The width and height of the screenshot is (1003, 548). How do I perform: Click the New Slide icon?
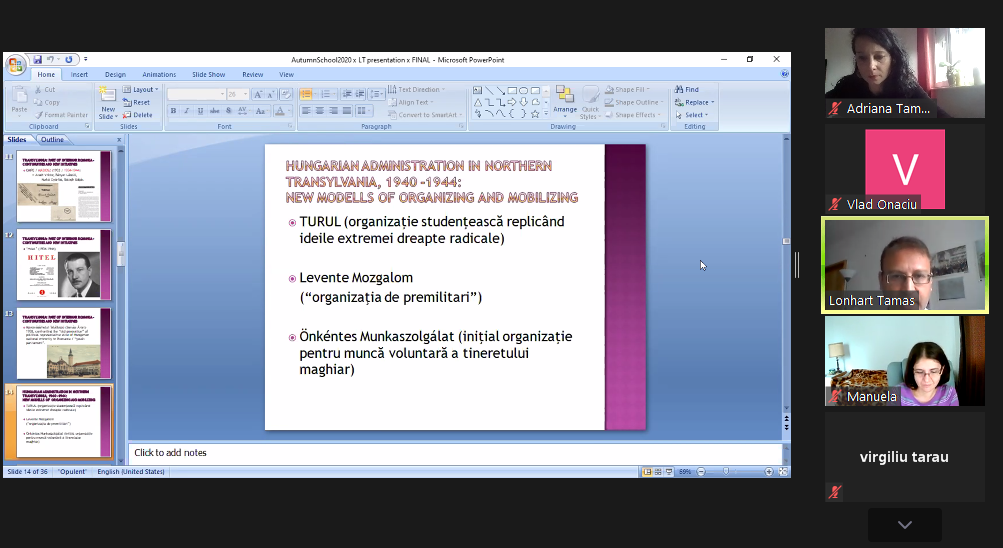(107, 95)
